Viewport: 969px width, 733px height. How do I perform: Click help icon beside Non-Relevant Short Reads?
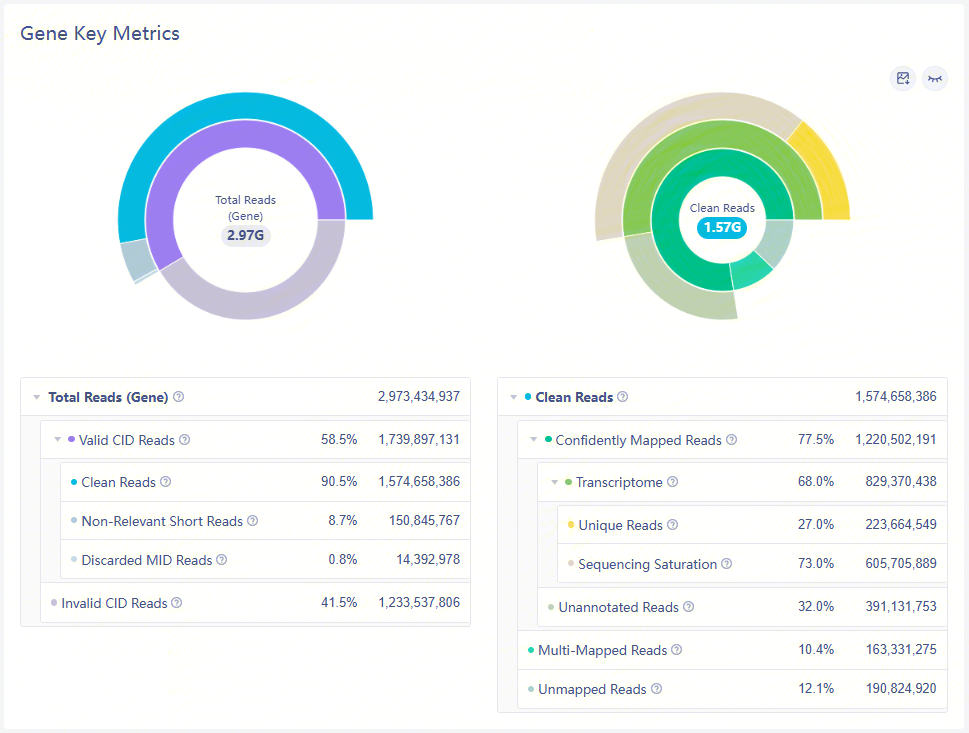click(x=253, y=521)
